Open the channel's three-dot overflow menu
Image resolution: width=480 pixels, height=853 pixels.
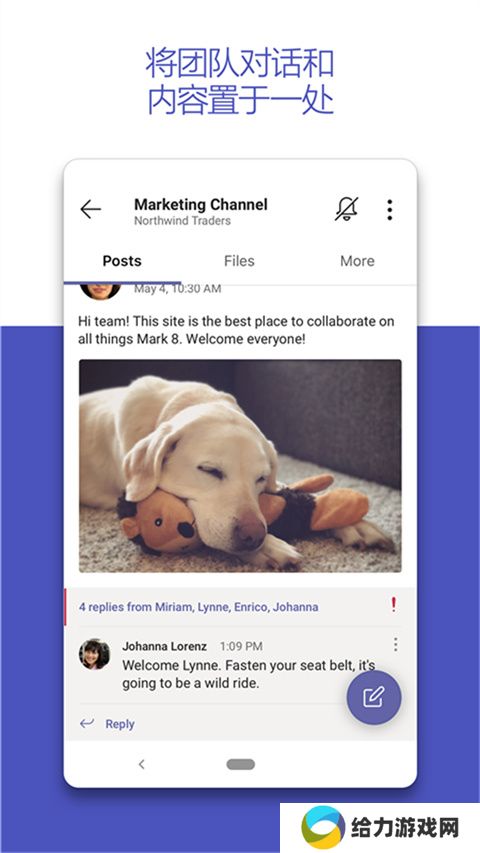point(390,209)
